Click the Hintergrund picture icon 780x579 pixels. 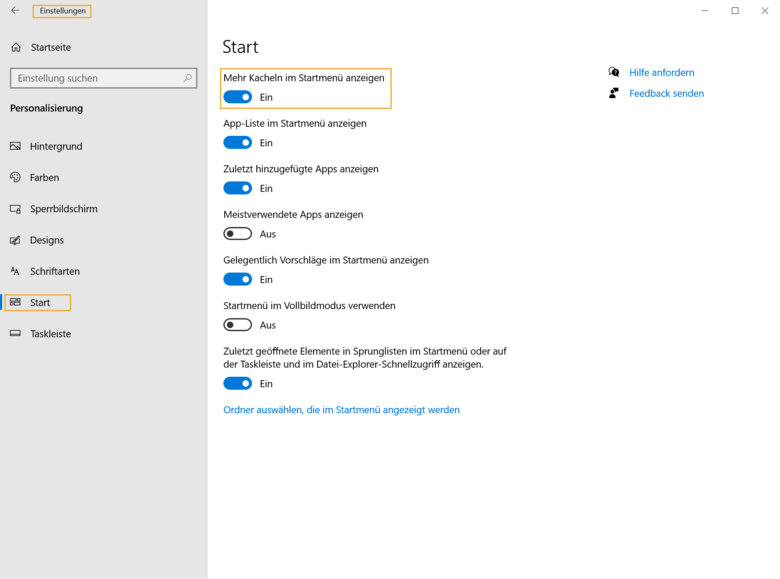15,146
